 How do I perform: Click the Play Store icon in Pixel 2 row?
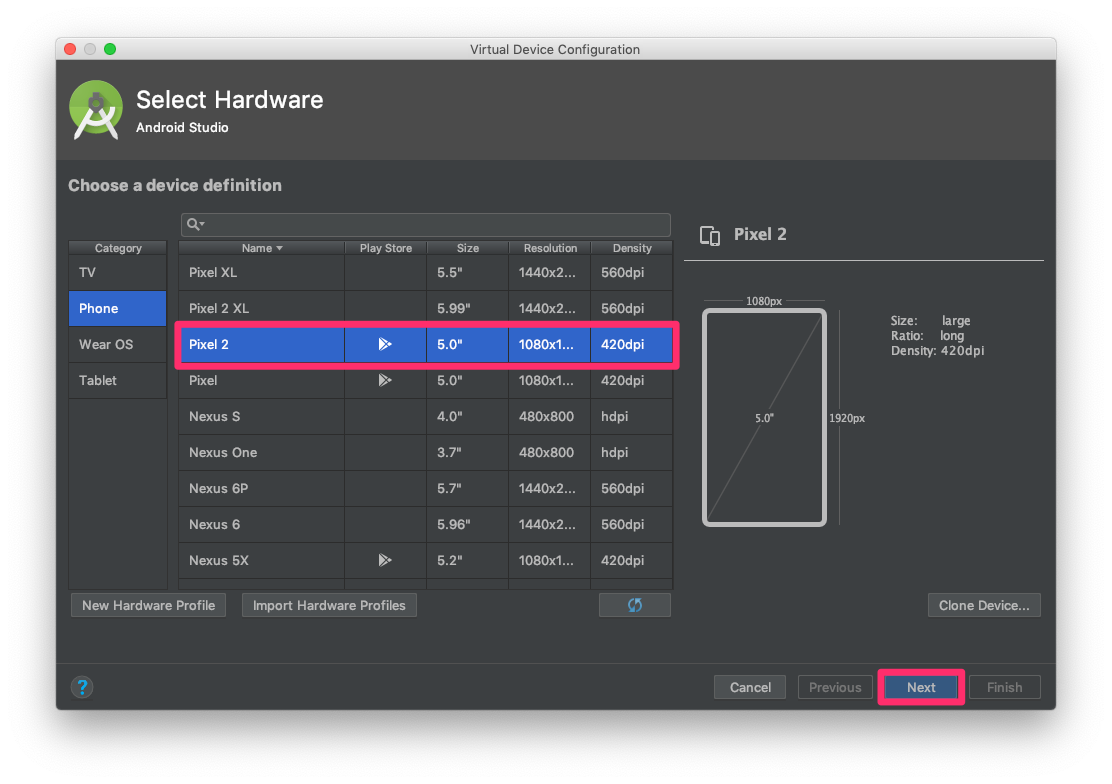click(385, 344)
